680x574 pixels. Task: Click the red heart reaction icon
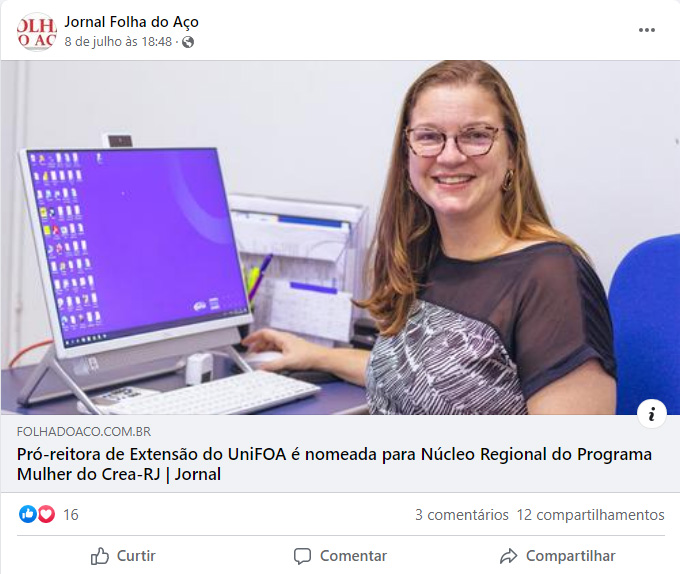coord(46,514)
